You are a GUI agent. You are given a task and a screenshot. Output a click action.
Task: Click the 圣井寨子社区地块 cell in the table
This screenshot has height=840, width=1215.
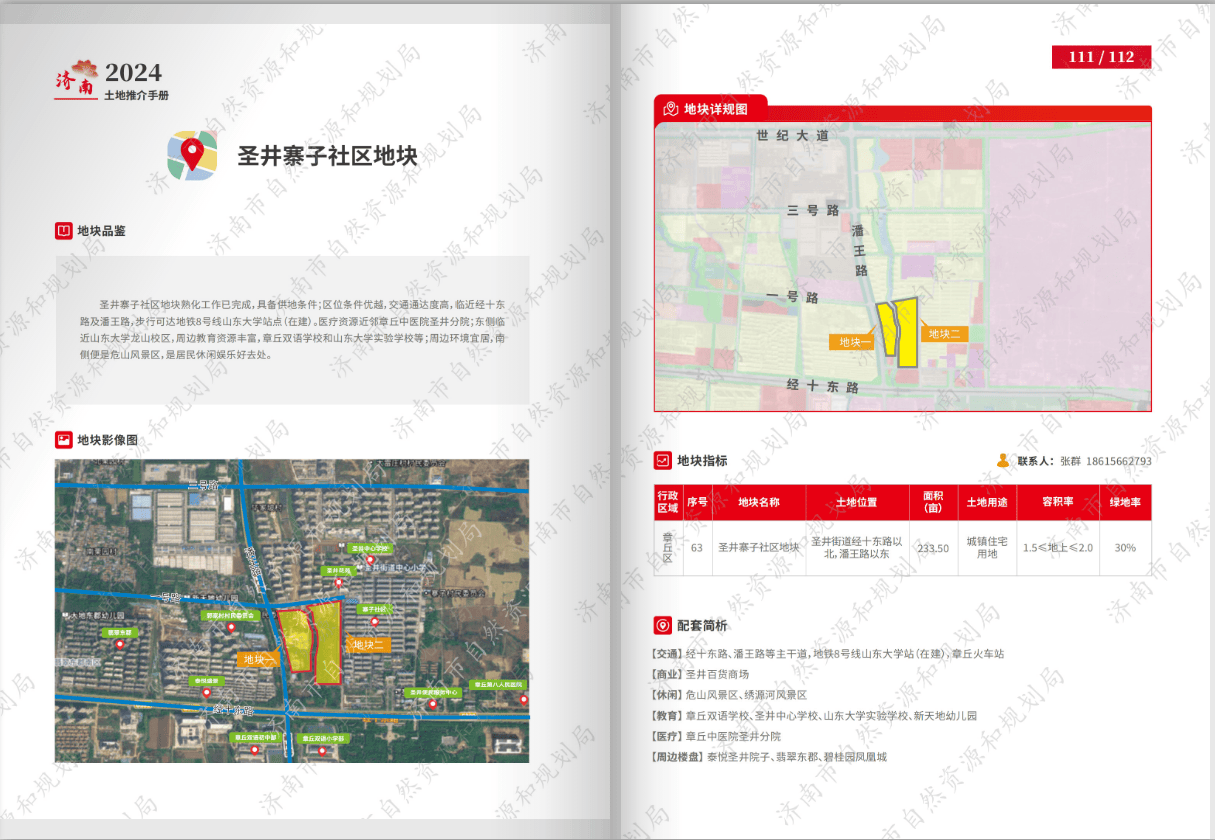click(759, 548)
